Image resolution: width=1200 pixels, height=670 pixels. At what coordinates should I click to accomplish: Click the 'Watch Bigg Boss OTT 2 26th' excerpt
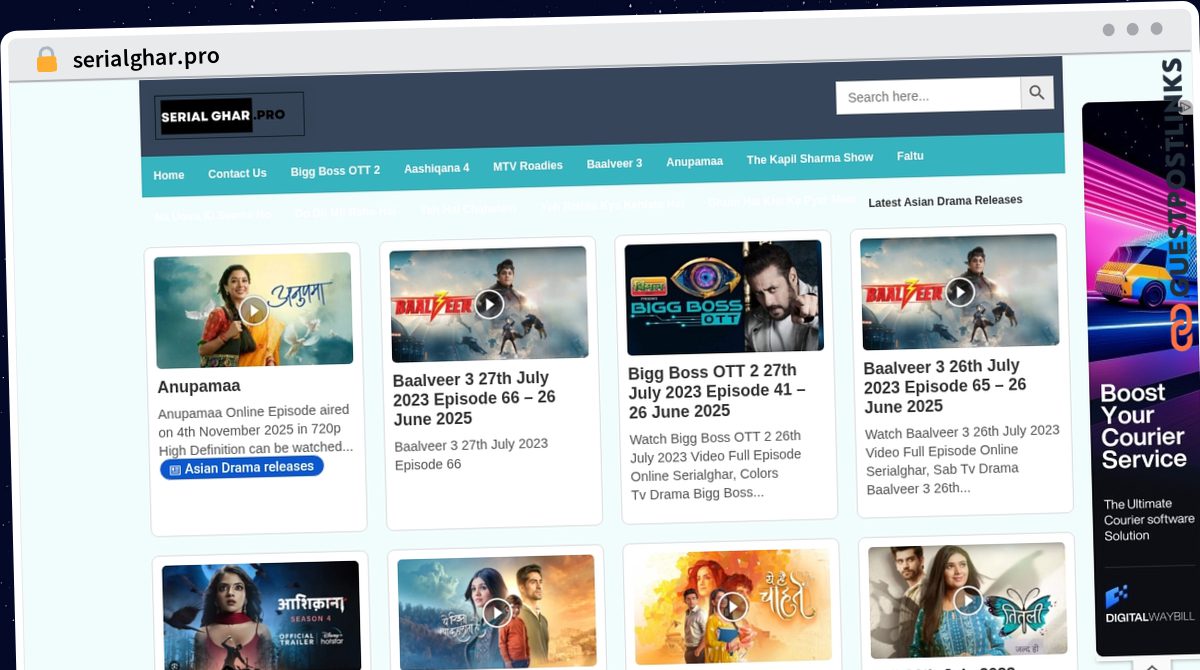click(716, 465)
